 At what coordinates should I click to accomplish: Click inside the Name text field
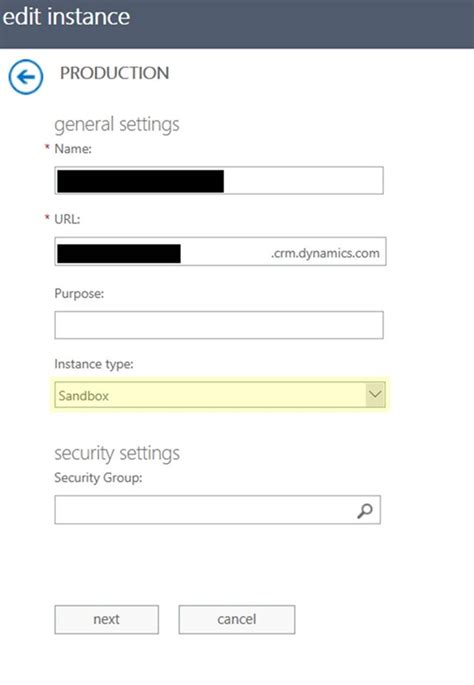coord(219,180)
